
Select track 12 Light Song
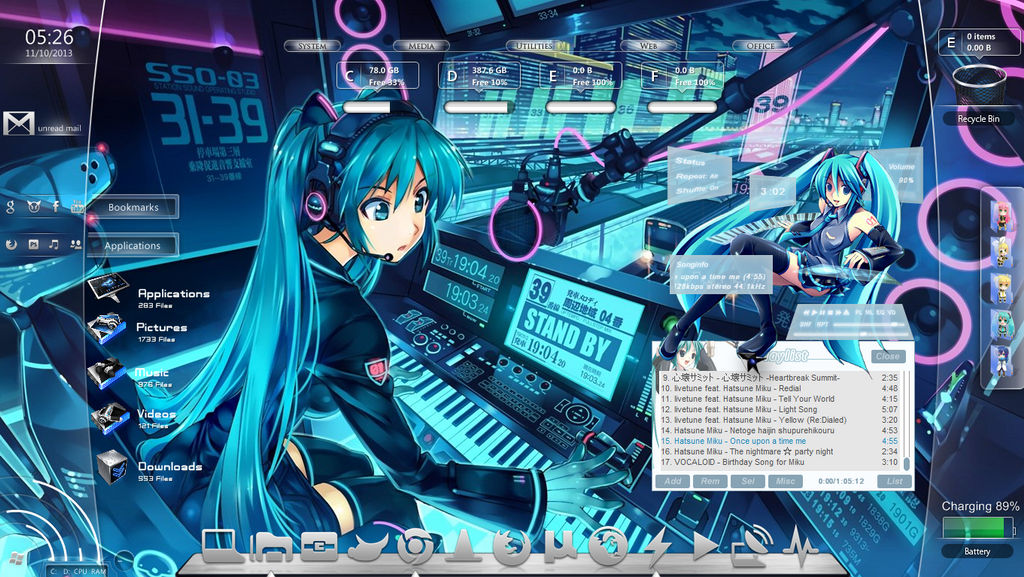pos(778,409)
